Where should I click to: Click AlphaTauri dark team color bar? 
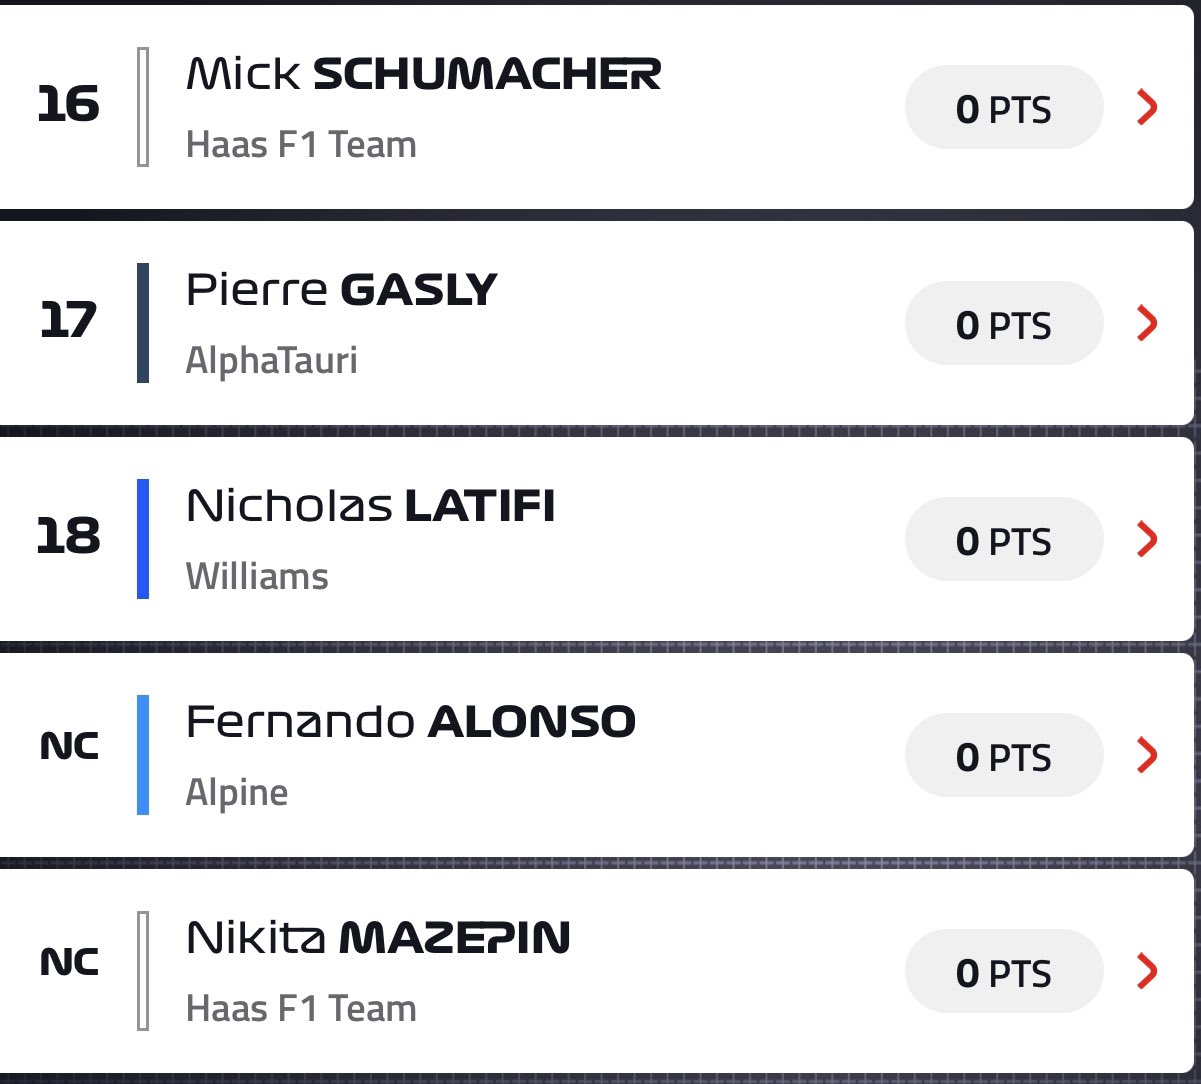click(x=143, y=323)
